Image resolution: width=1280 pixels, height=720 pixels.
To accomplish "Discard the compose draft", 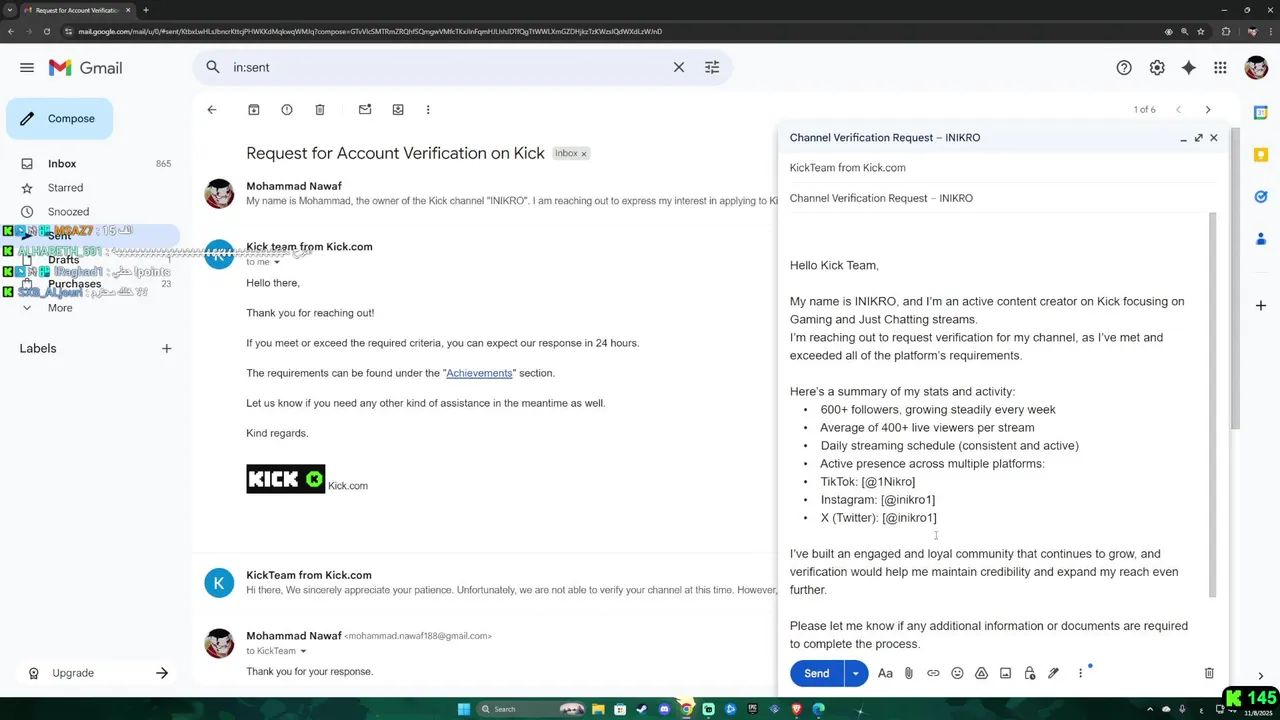I will [x=1209, y=673].
